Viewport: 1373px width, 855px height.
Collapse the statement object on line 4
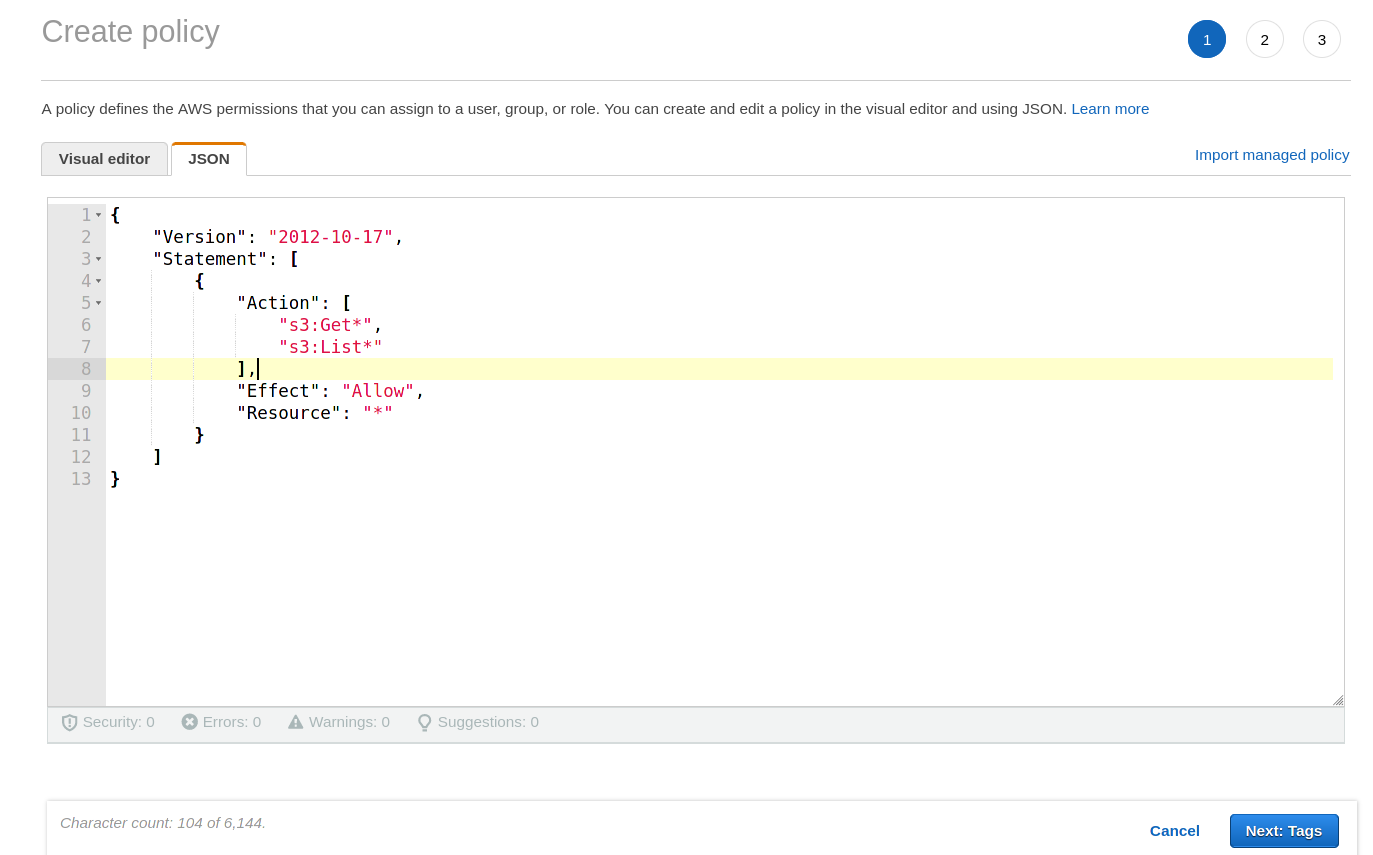(98, 280)
